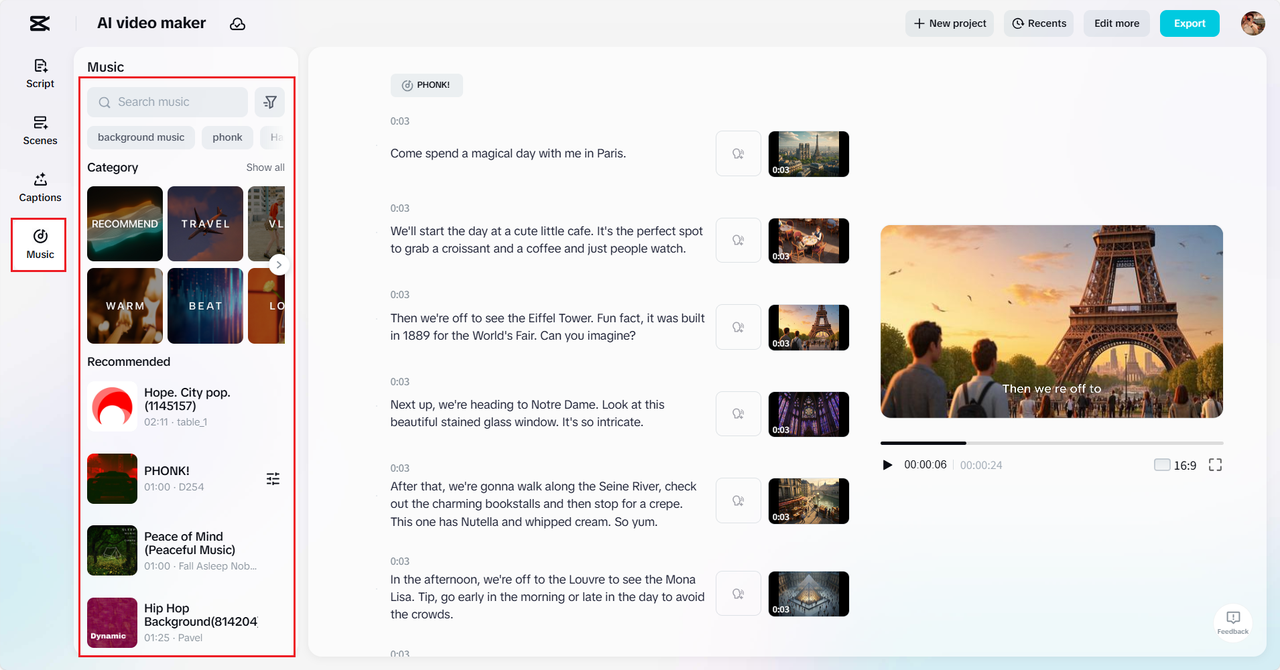
Task: Click the Notre Dame script paragraph
Action: [x=528, y=414]
